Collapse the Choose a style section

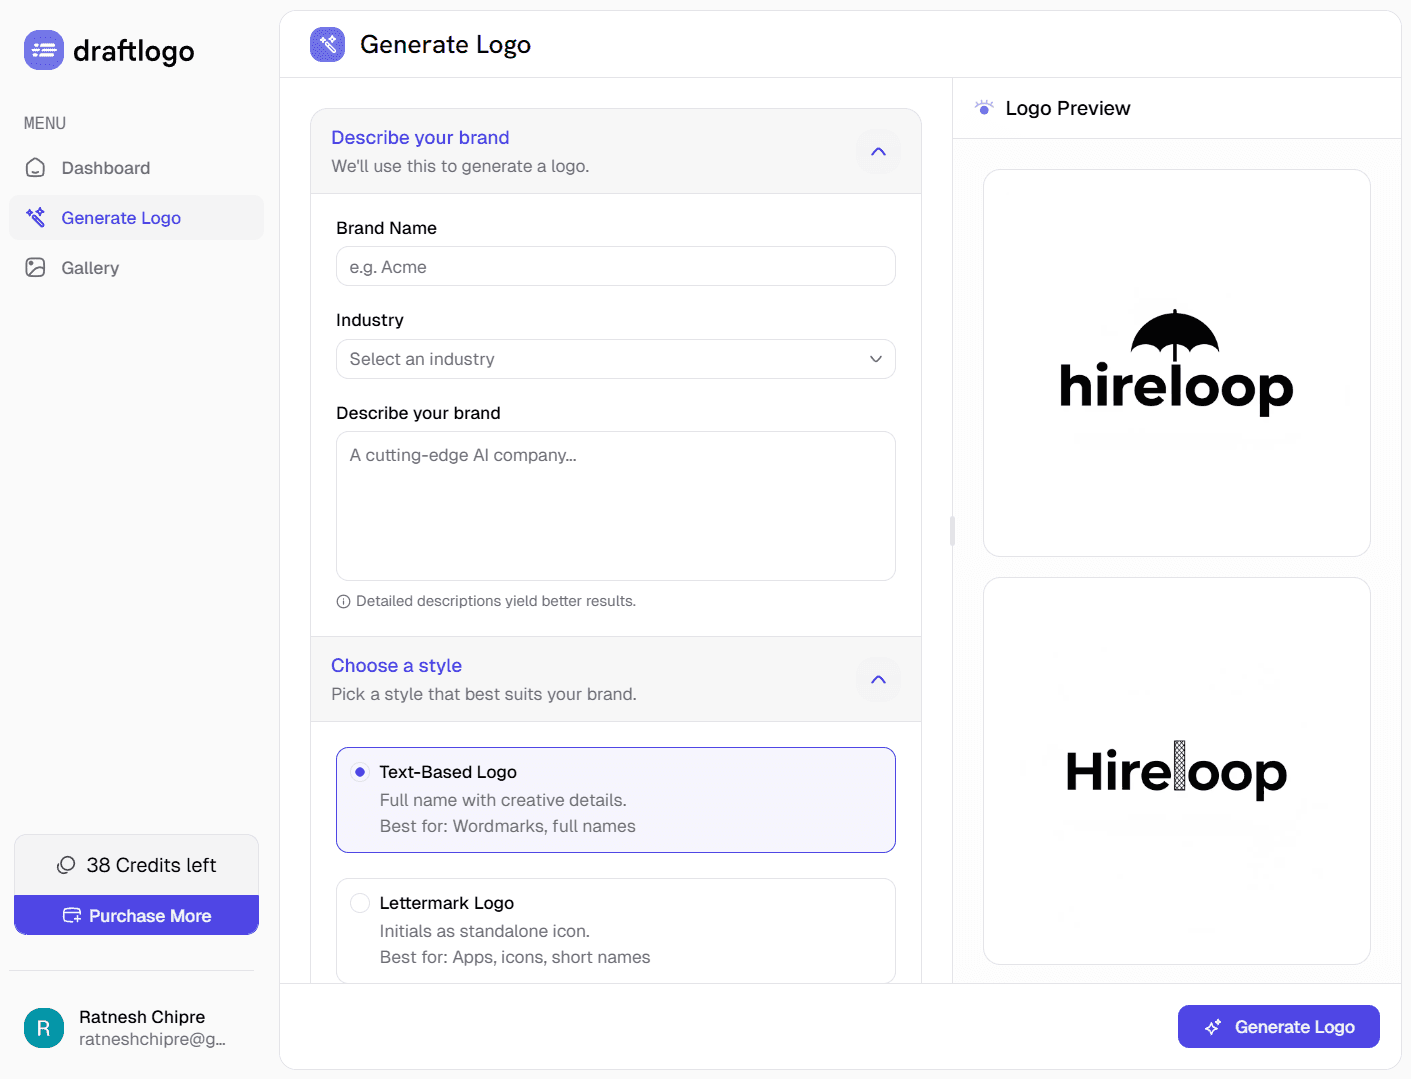(878, 679)
